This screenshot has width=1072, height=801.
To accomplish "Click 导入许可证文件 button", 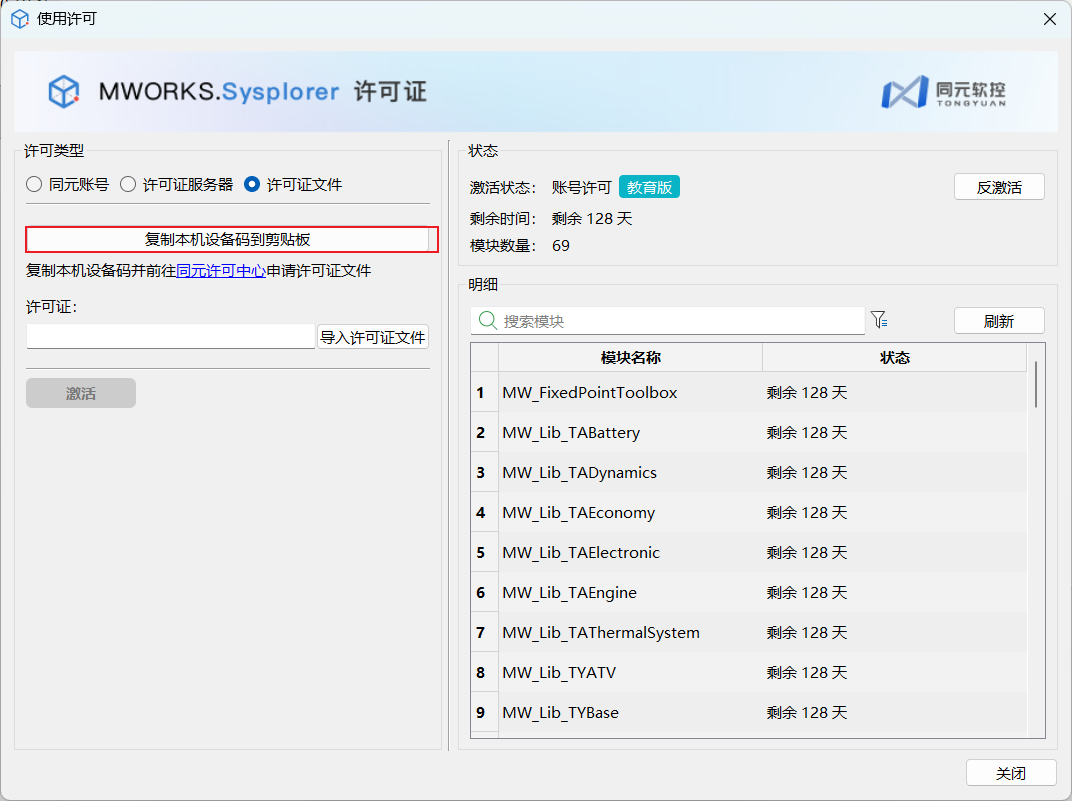I will tap(373, 337).
